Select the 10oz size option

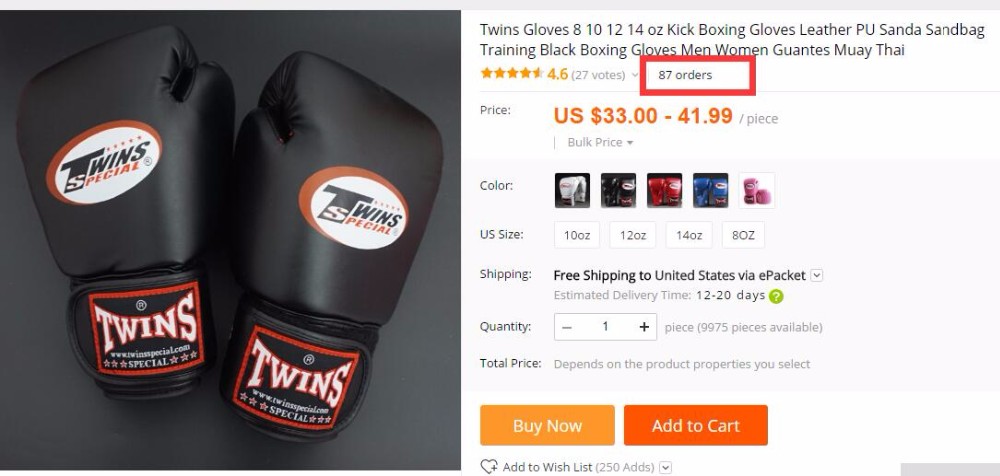click(x=577, y=235)
